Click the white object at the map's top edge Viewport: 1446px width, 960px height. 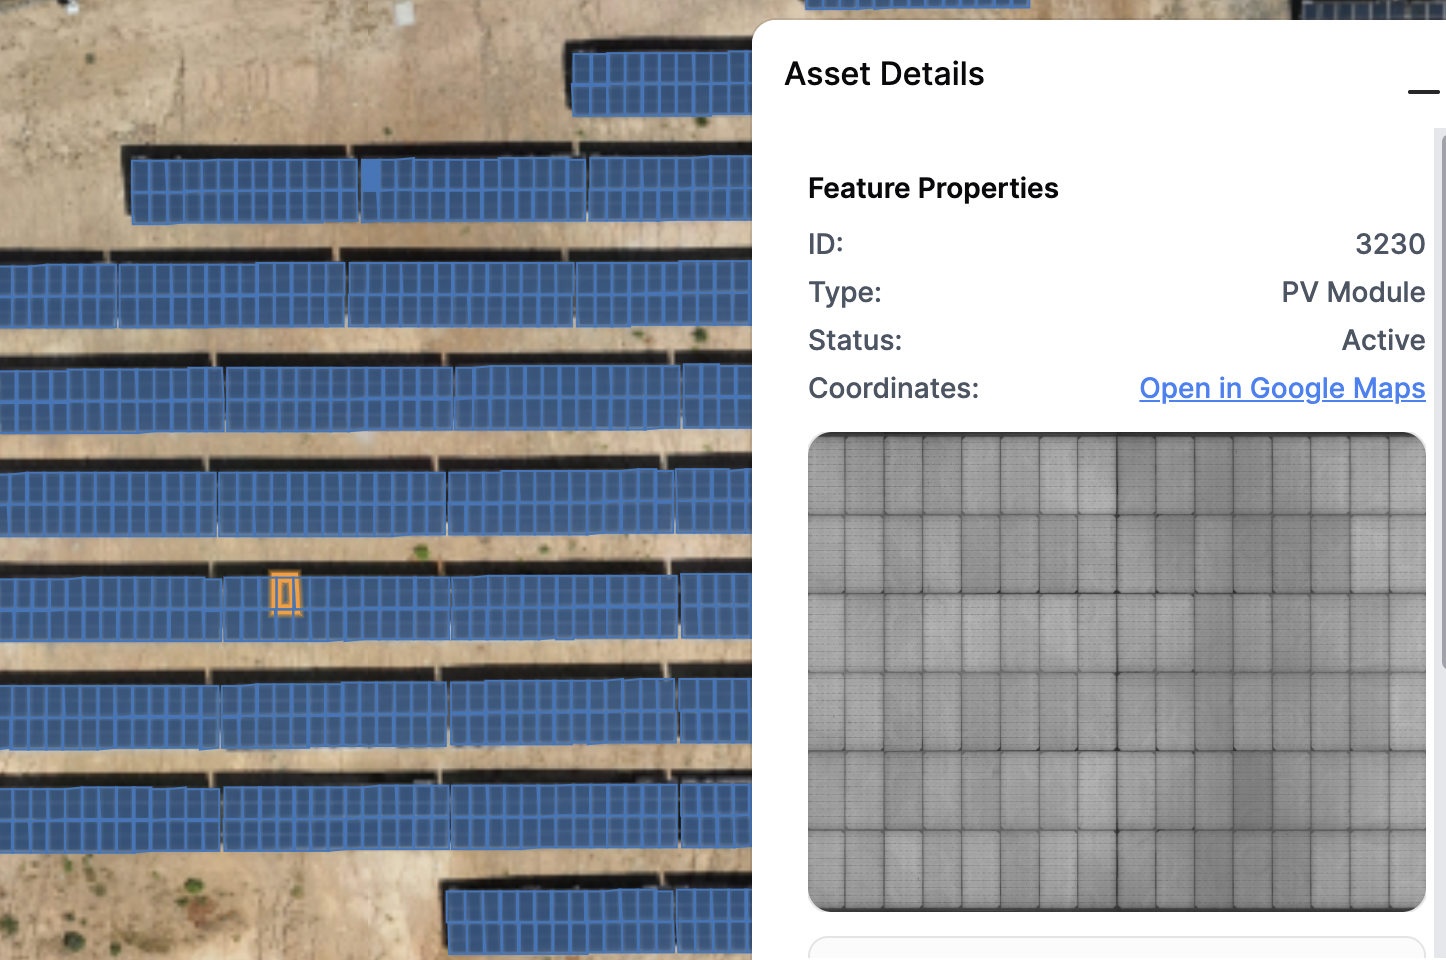[x=404, y=12]
